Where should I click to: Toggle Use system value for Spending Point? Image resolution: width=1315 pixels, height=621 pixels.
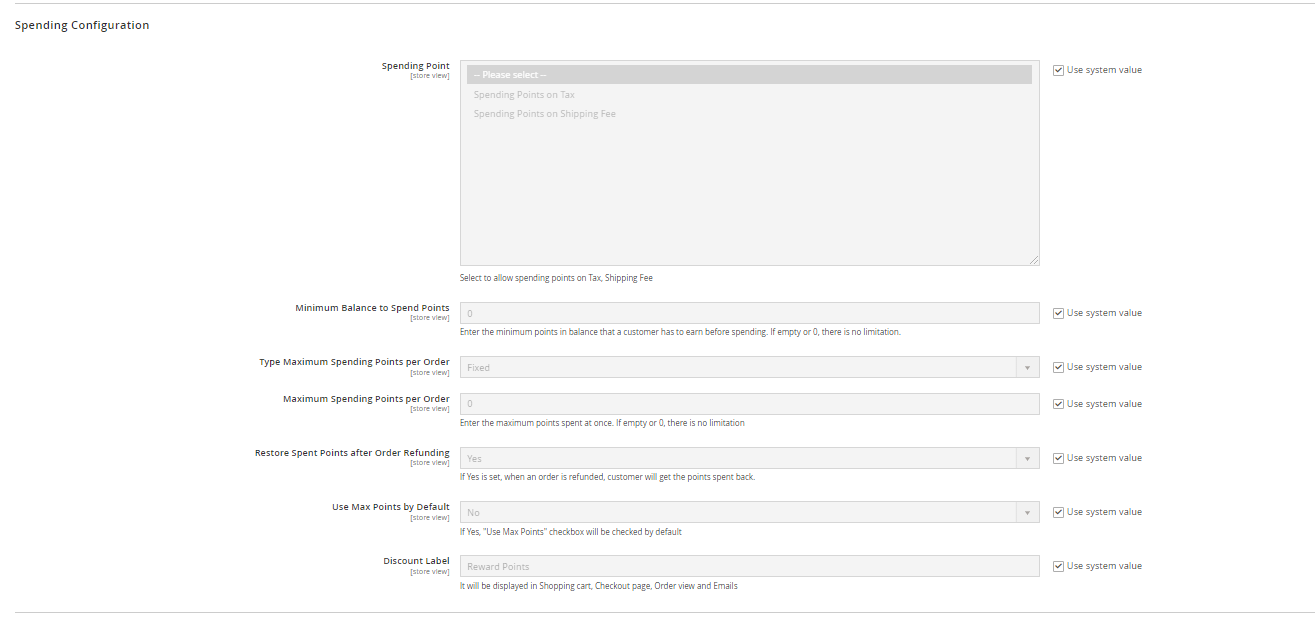pyautogui.click(x=1058, y=70)
